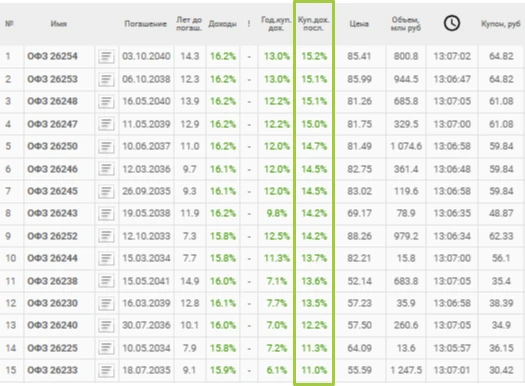Open the details icon for ОФЗ 26230
Viewport: 525px width, 386px height.
106,303
